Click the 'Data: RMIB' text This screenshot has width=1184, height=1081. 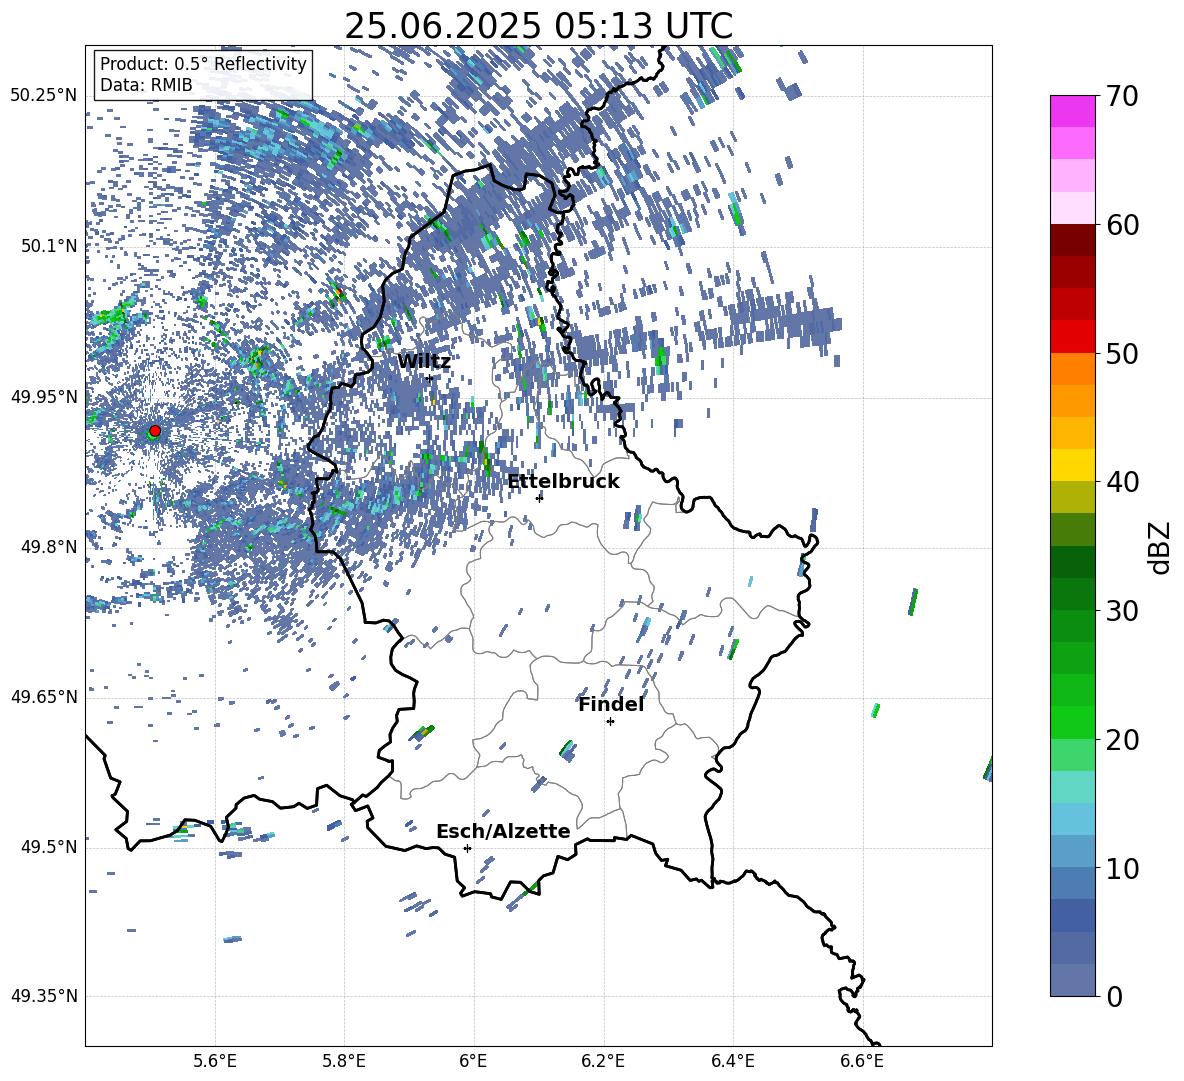(x=146, y=85)
